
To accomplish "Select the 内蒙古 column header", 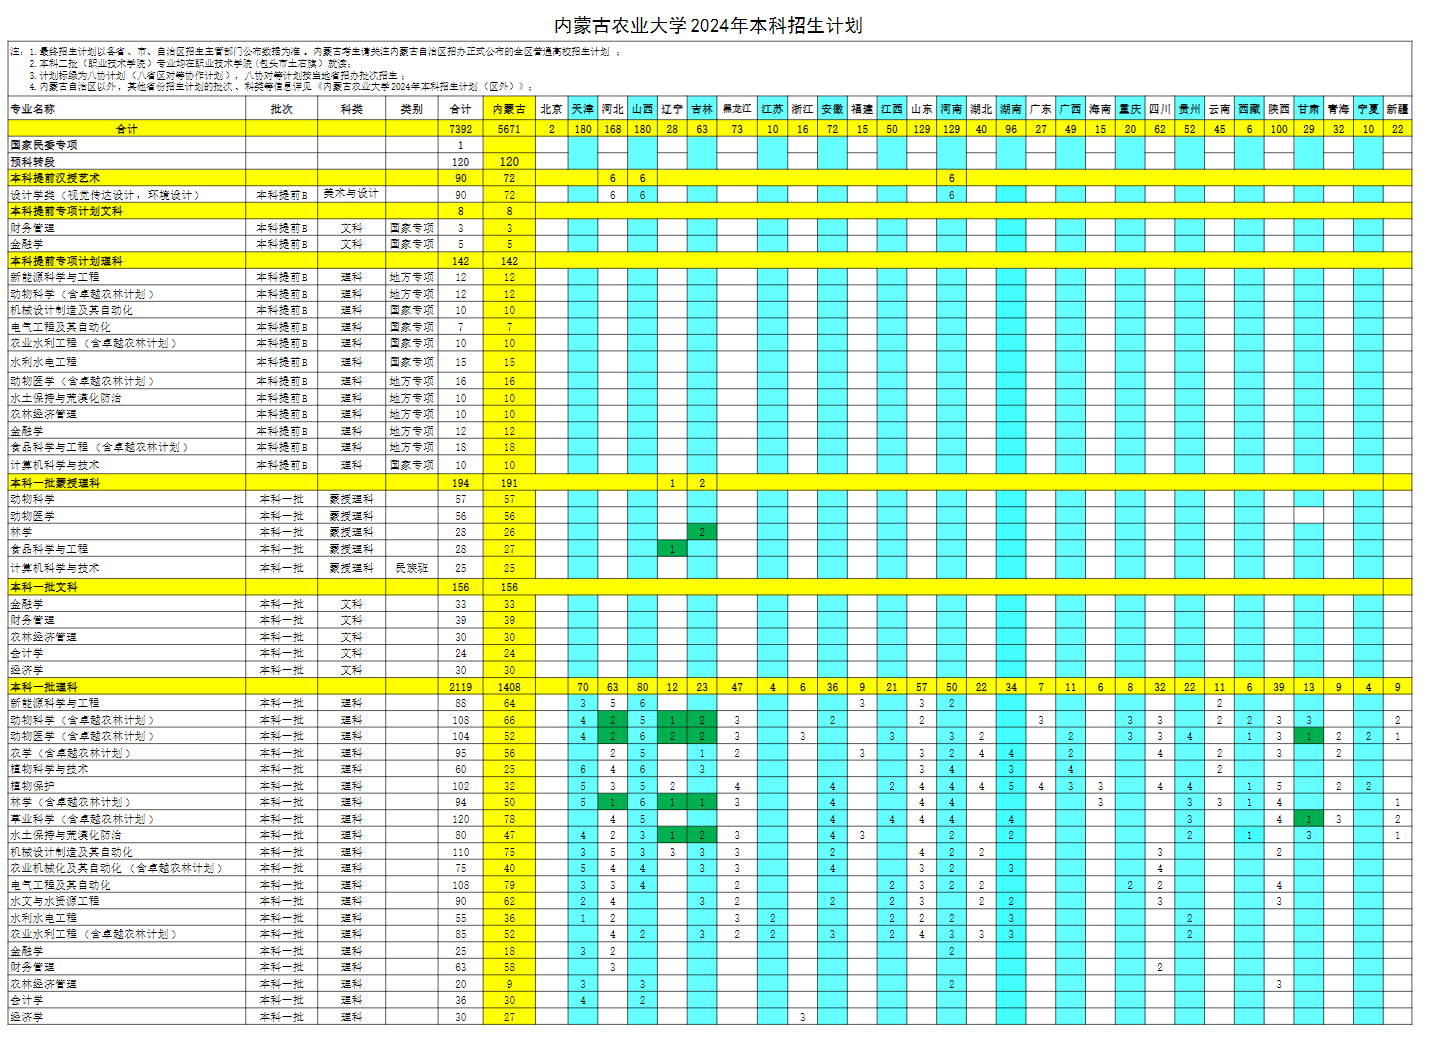I will pyautogui.click(x=509, y=109).
